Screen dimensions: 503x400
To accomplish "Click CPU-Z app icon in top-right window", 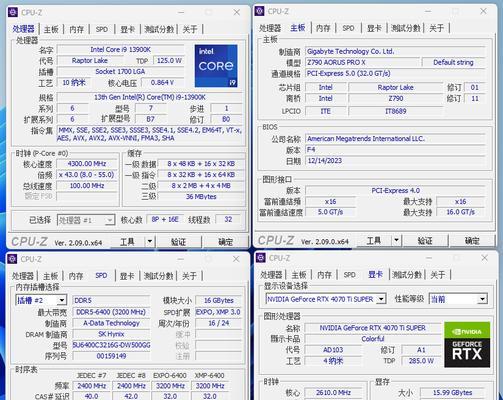I will click(x=259, y=11).
